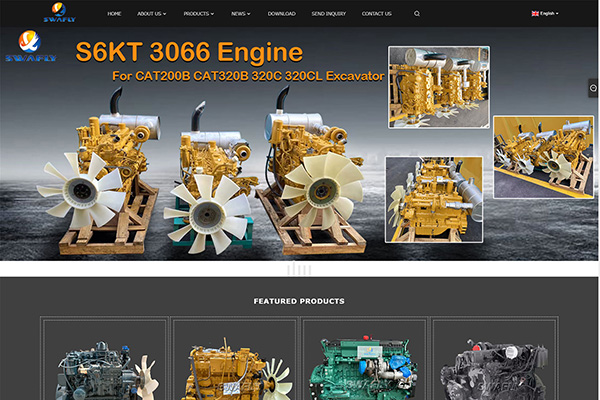Open the side chat widget icon
The width and height of the screenshot is (600, 400).
(593, 88)
